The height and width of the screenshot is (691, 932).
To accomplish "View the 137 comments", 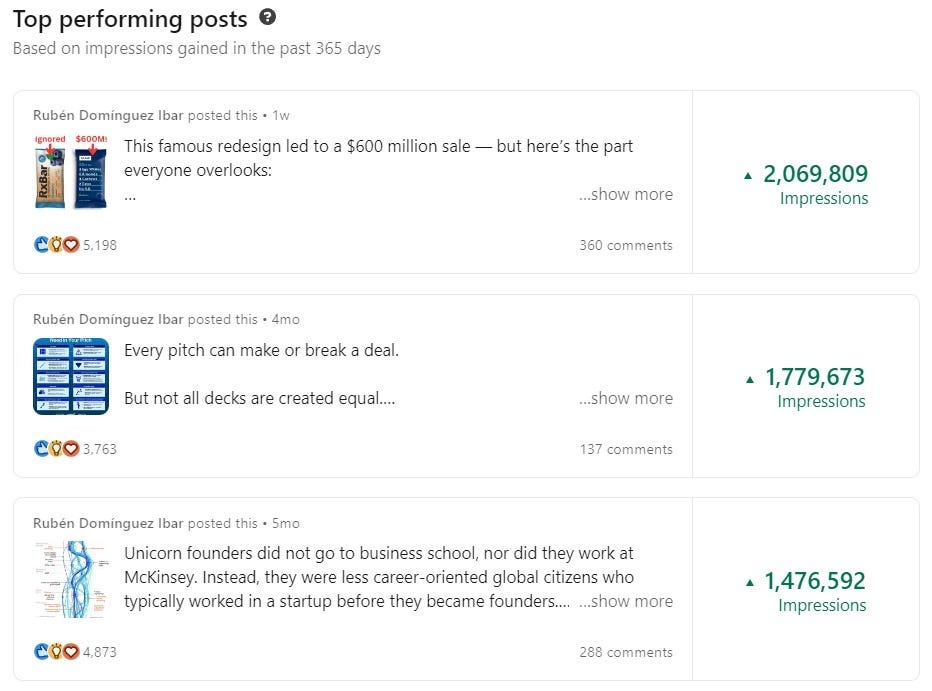I will pos(626,449).
